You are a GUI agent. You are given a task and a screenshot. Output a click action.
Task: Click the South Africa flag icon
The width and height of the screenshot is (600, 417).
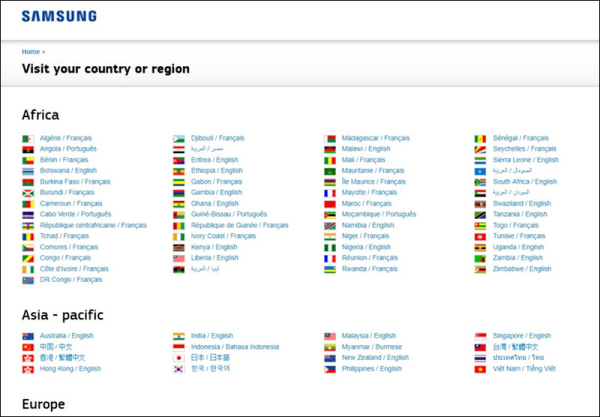click(480, 182)
